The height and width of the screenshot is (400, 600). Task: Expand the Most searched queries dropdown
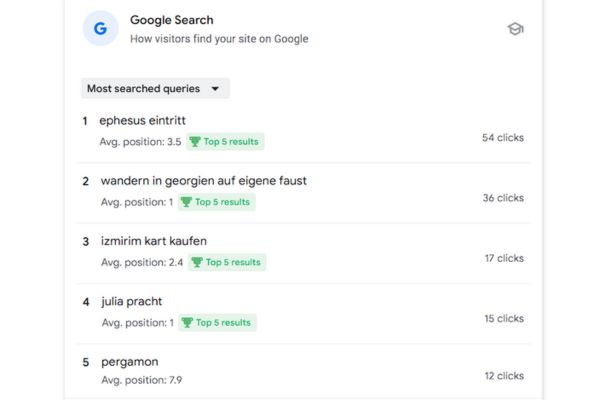(155, 88)
